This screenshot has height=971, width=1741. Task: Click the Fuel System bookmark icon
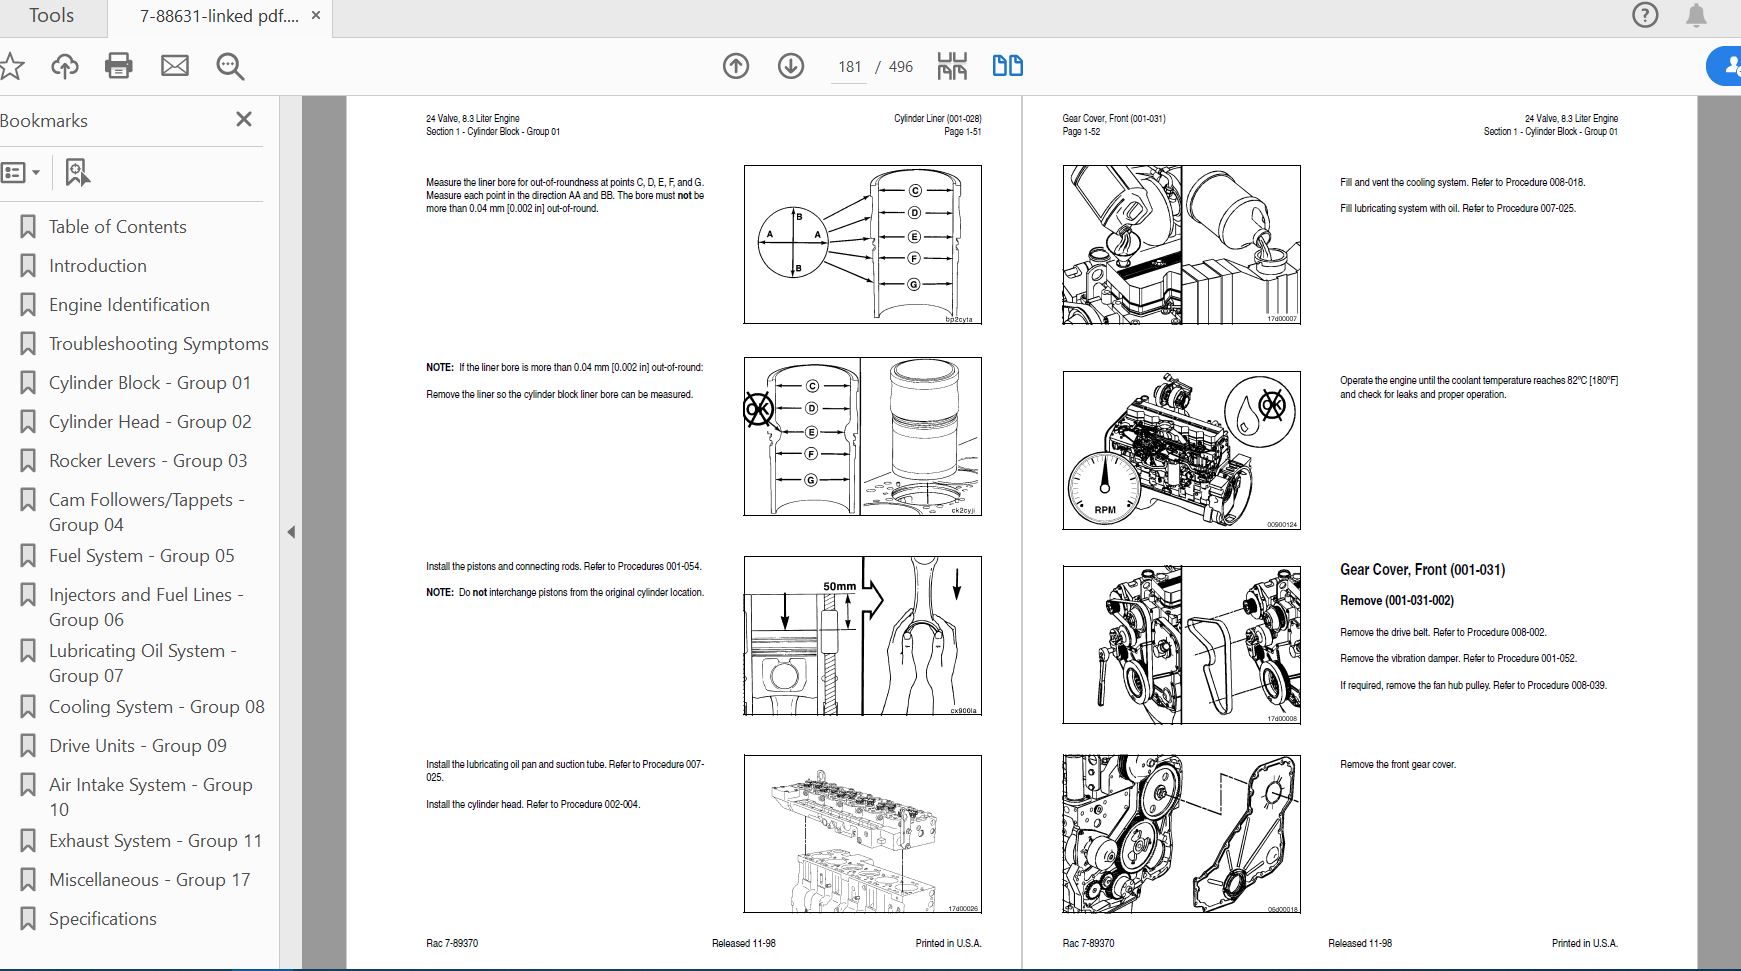point(28,556)
